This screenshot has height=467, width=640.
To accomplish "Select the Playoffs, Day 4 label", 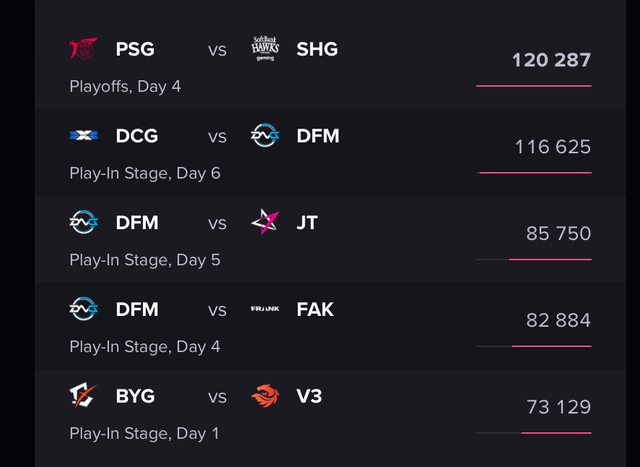I will coord(125,86).
